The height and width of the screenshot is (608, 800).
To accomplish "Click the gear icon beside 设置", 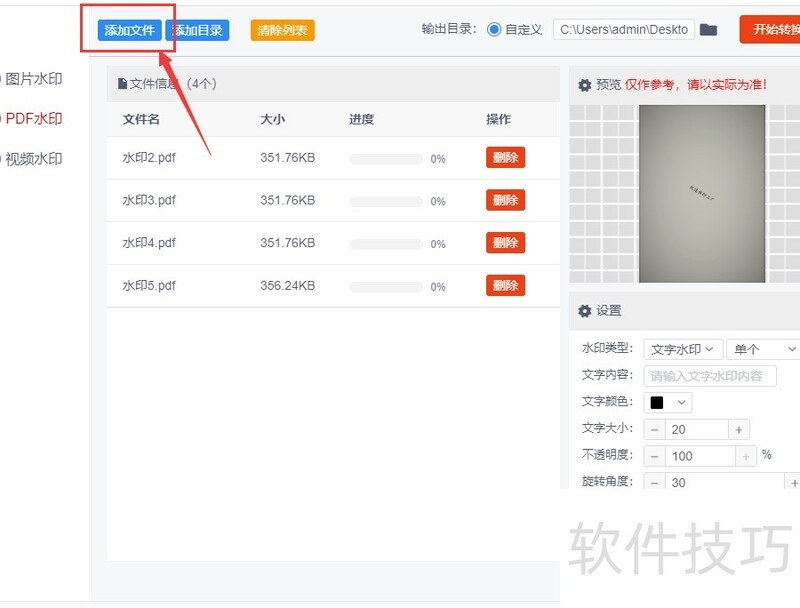I will 585,310.
